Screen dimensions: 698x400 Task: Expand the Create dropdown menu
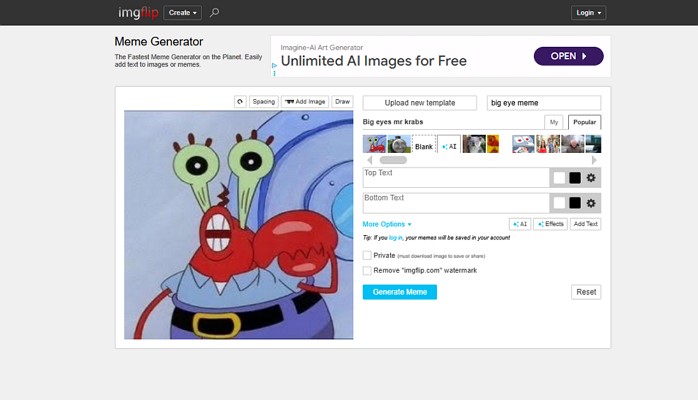pos(183,12)
